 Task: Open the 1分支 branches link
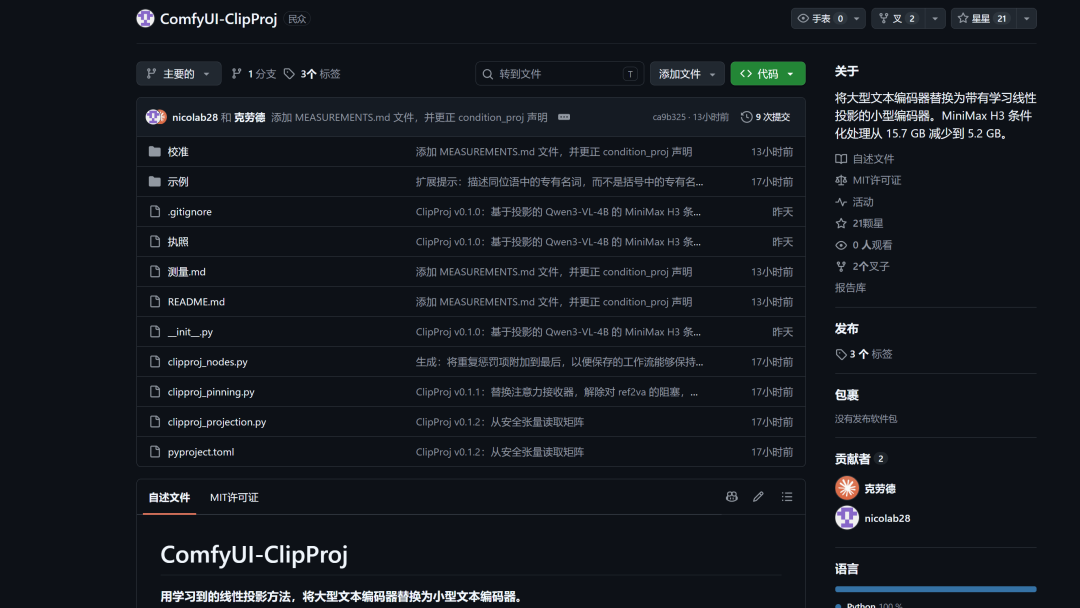point(253,74)
